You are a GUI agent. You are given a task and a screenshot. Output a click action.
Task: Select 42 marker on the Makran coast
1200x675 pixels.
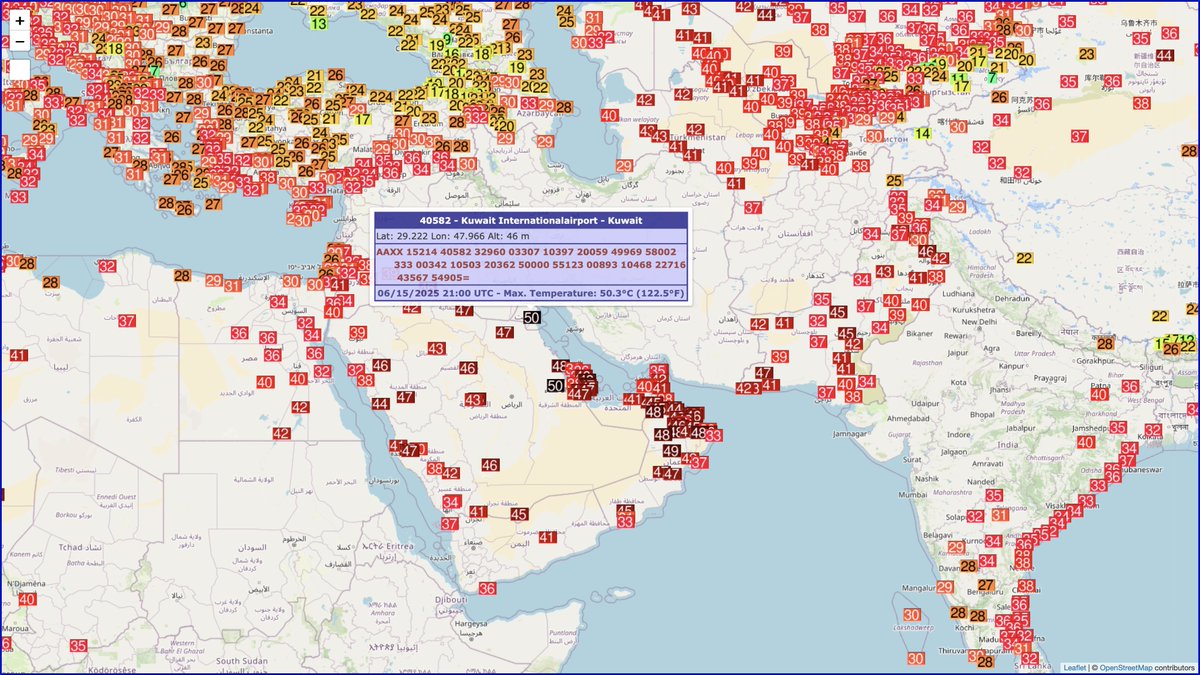(746, 388)
